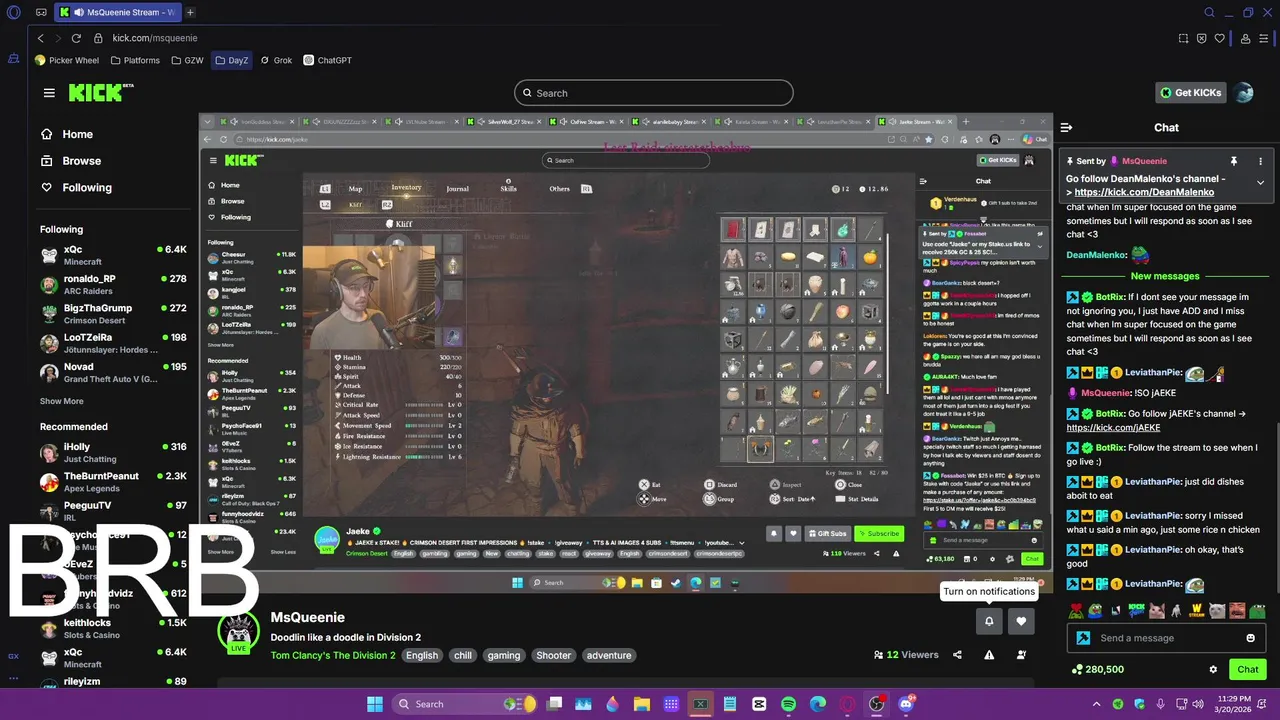Open a new browser tab
The height and width of the screenshot is (720, 1280).
pos(190,12)
